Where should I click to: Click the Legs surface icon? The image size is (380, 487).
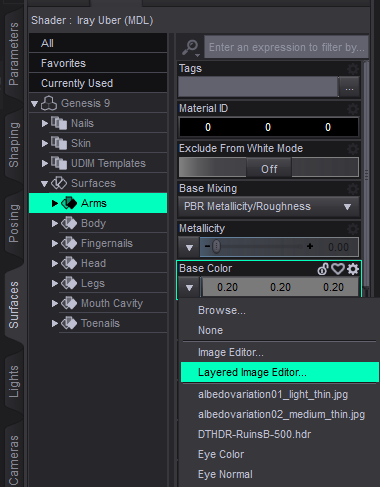(69, 283)
